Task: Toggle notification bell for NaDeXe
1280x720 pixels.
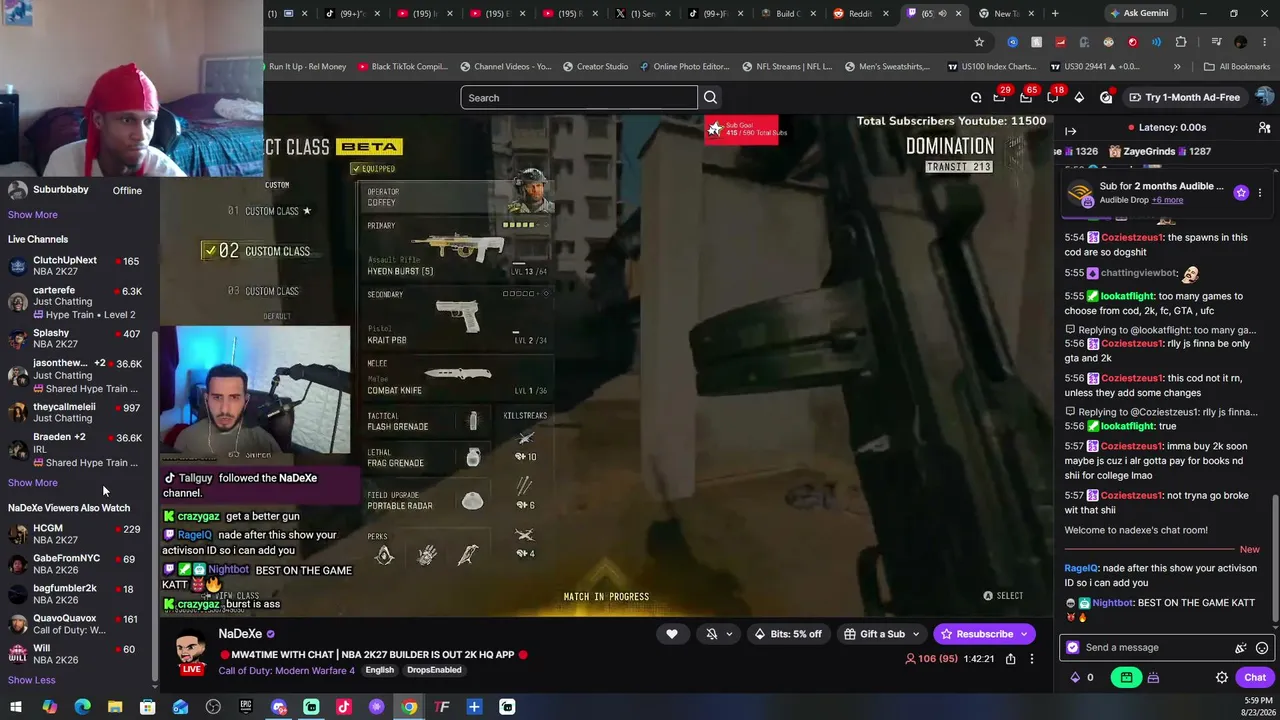Action: pyautogui.click(x=712, y=634)
